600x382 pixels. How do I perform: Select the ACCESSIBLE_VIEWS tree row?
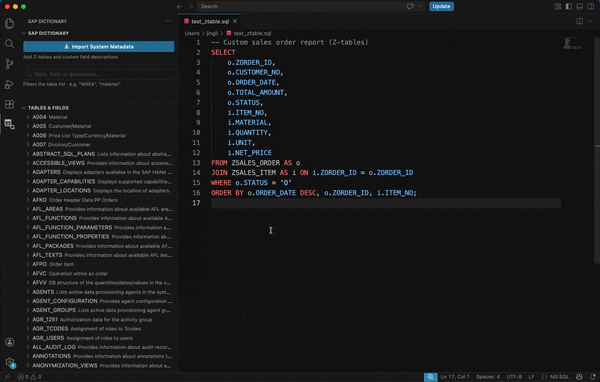point(99,163)
